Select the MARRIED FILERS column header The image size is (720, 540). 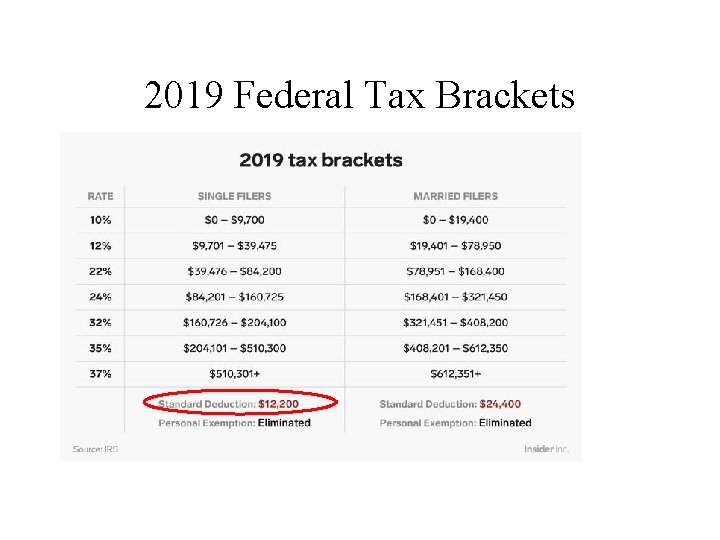(x=455, y=196)
